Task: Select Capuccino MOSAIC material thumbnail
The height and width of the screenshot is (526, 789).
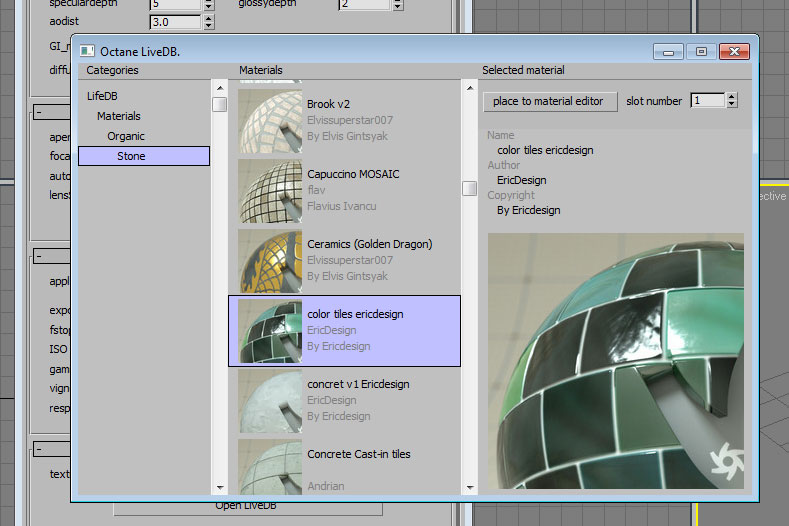Action: [x=270, y=191]
